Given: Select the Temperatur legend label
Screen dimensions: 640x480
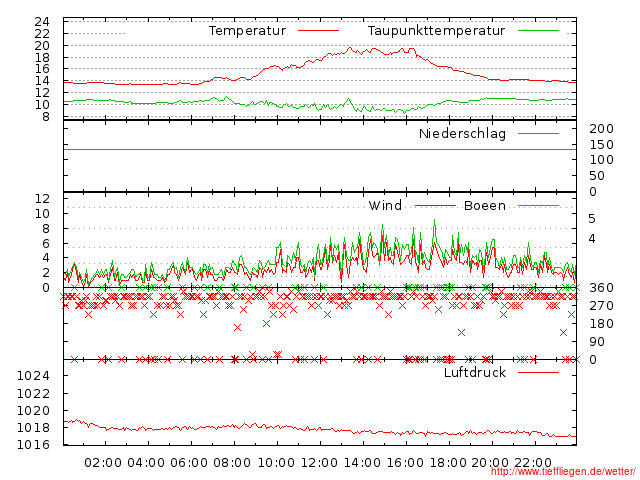Looking at the screenshot, I should pyautogui.click(x=247, y=31).
